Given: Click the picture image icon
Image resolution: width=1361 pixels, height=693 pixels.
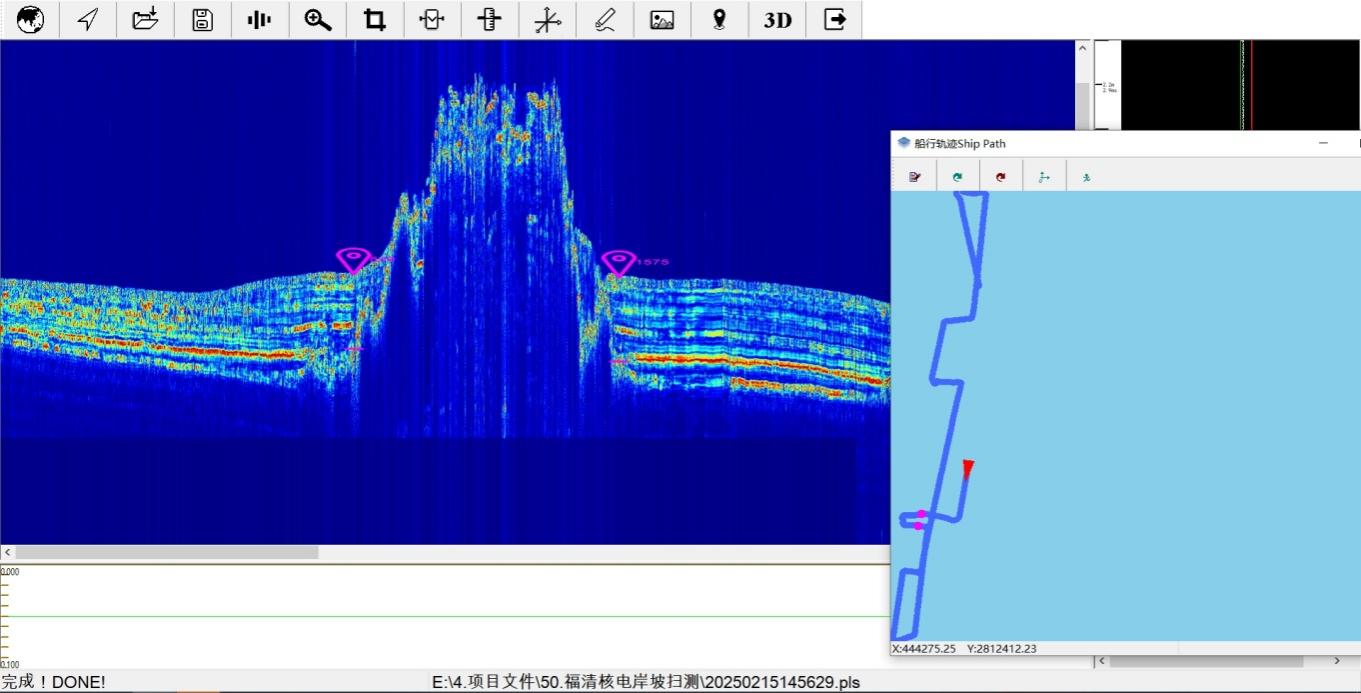Looking at the screenshot, I should click(x=662, y=19).
